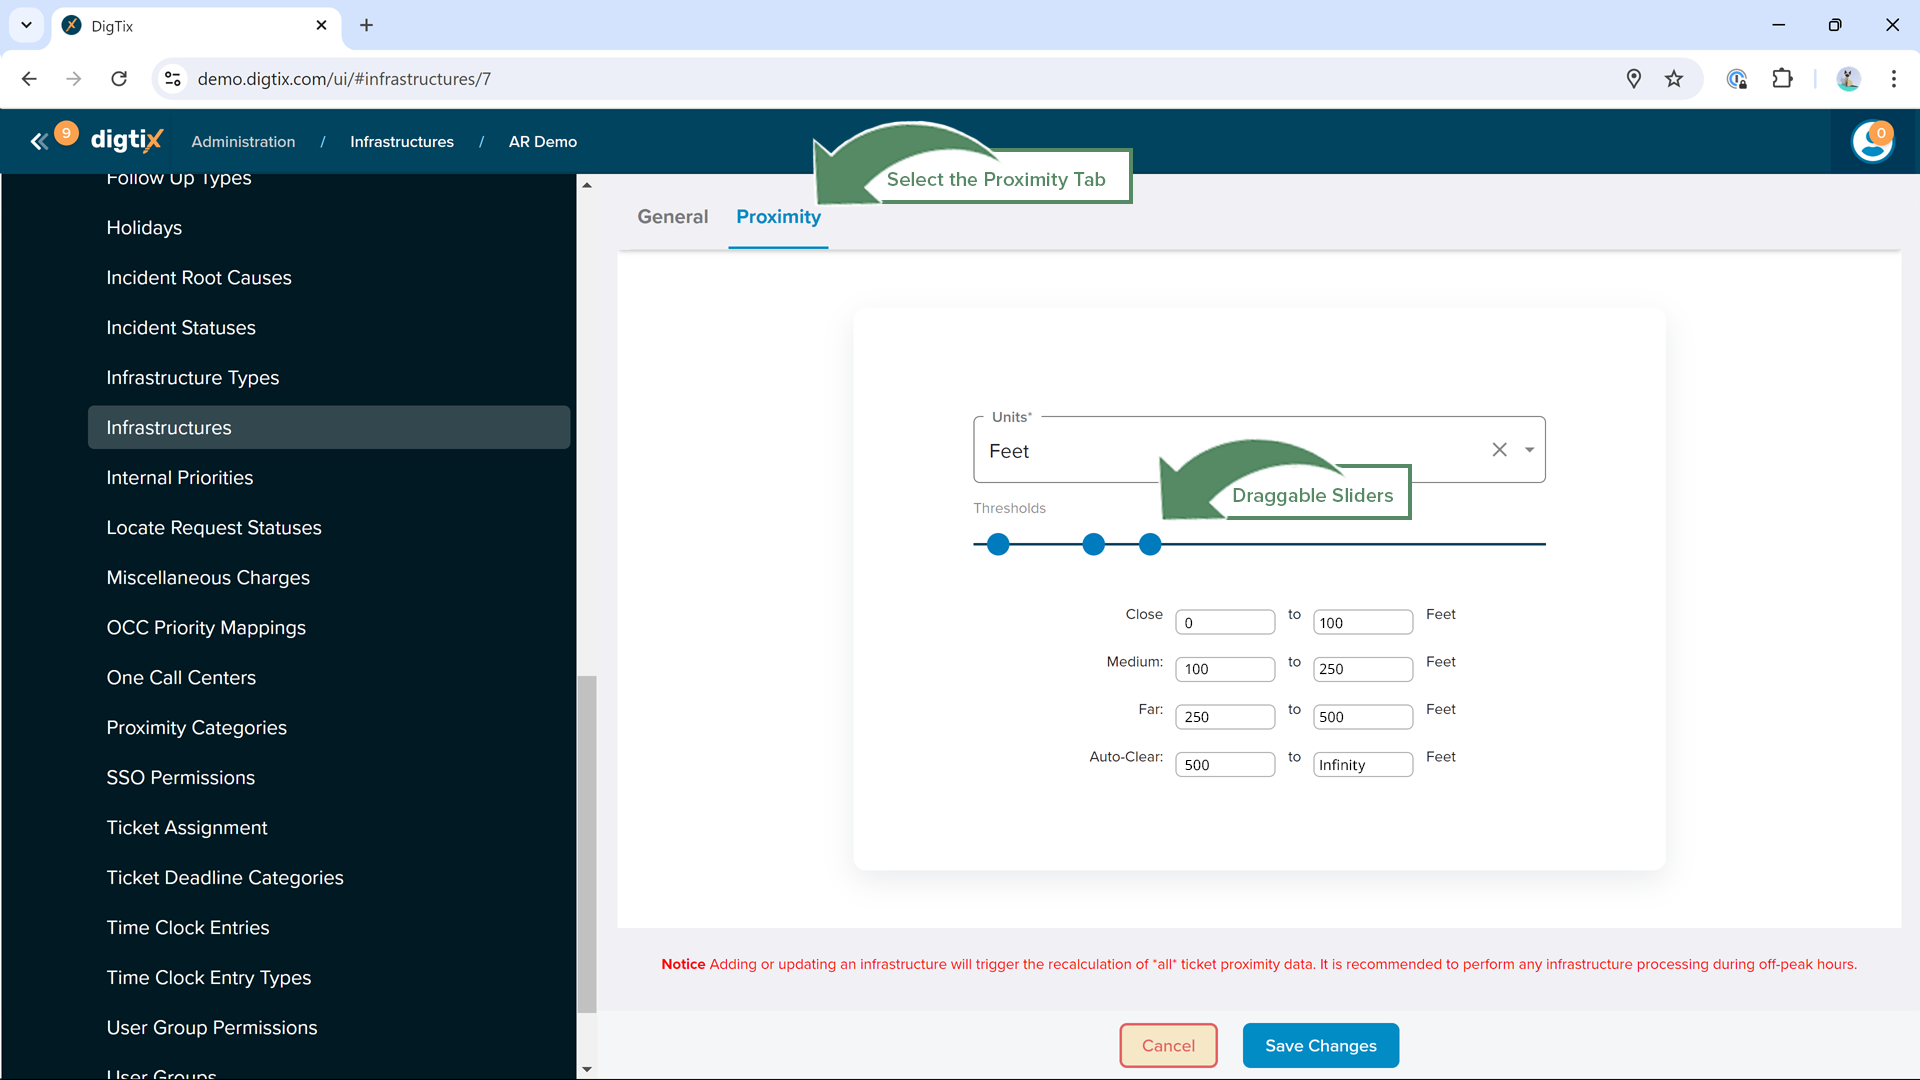Click the third threshold slider handle
Viewport: 1920px width, 1080px height.
point(1150,544)
